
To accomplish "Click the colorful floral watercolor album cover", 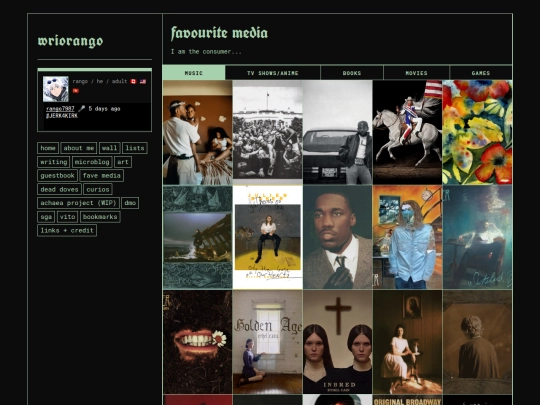I will click(477, 132).
